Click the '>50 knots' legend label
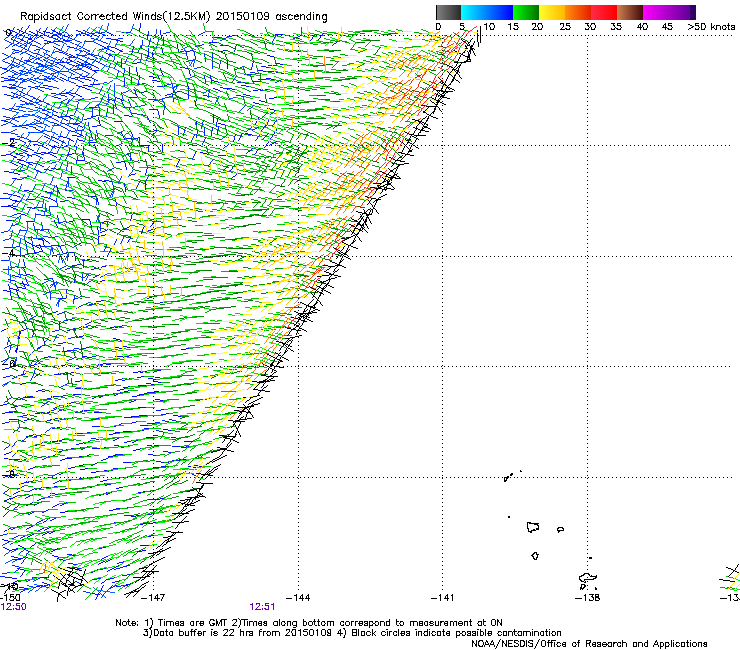The height and width of the screenshot is (650, 740). coord(712,27)
